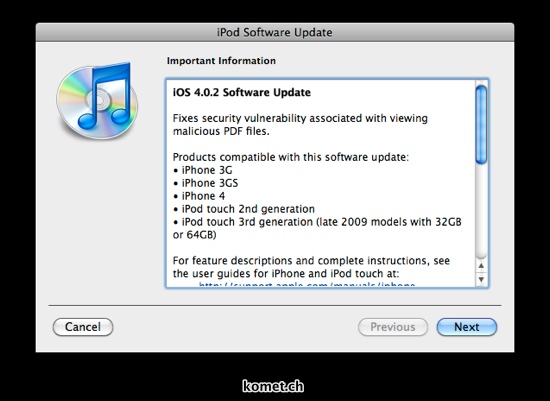Click the scrollbar up arrow
The image size is (550, 401).
pos(481,266)
